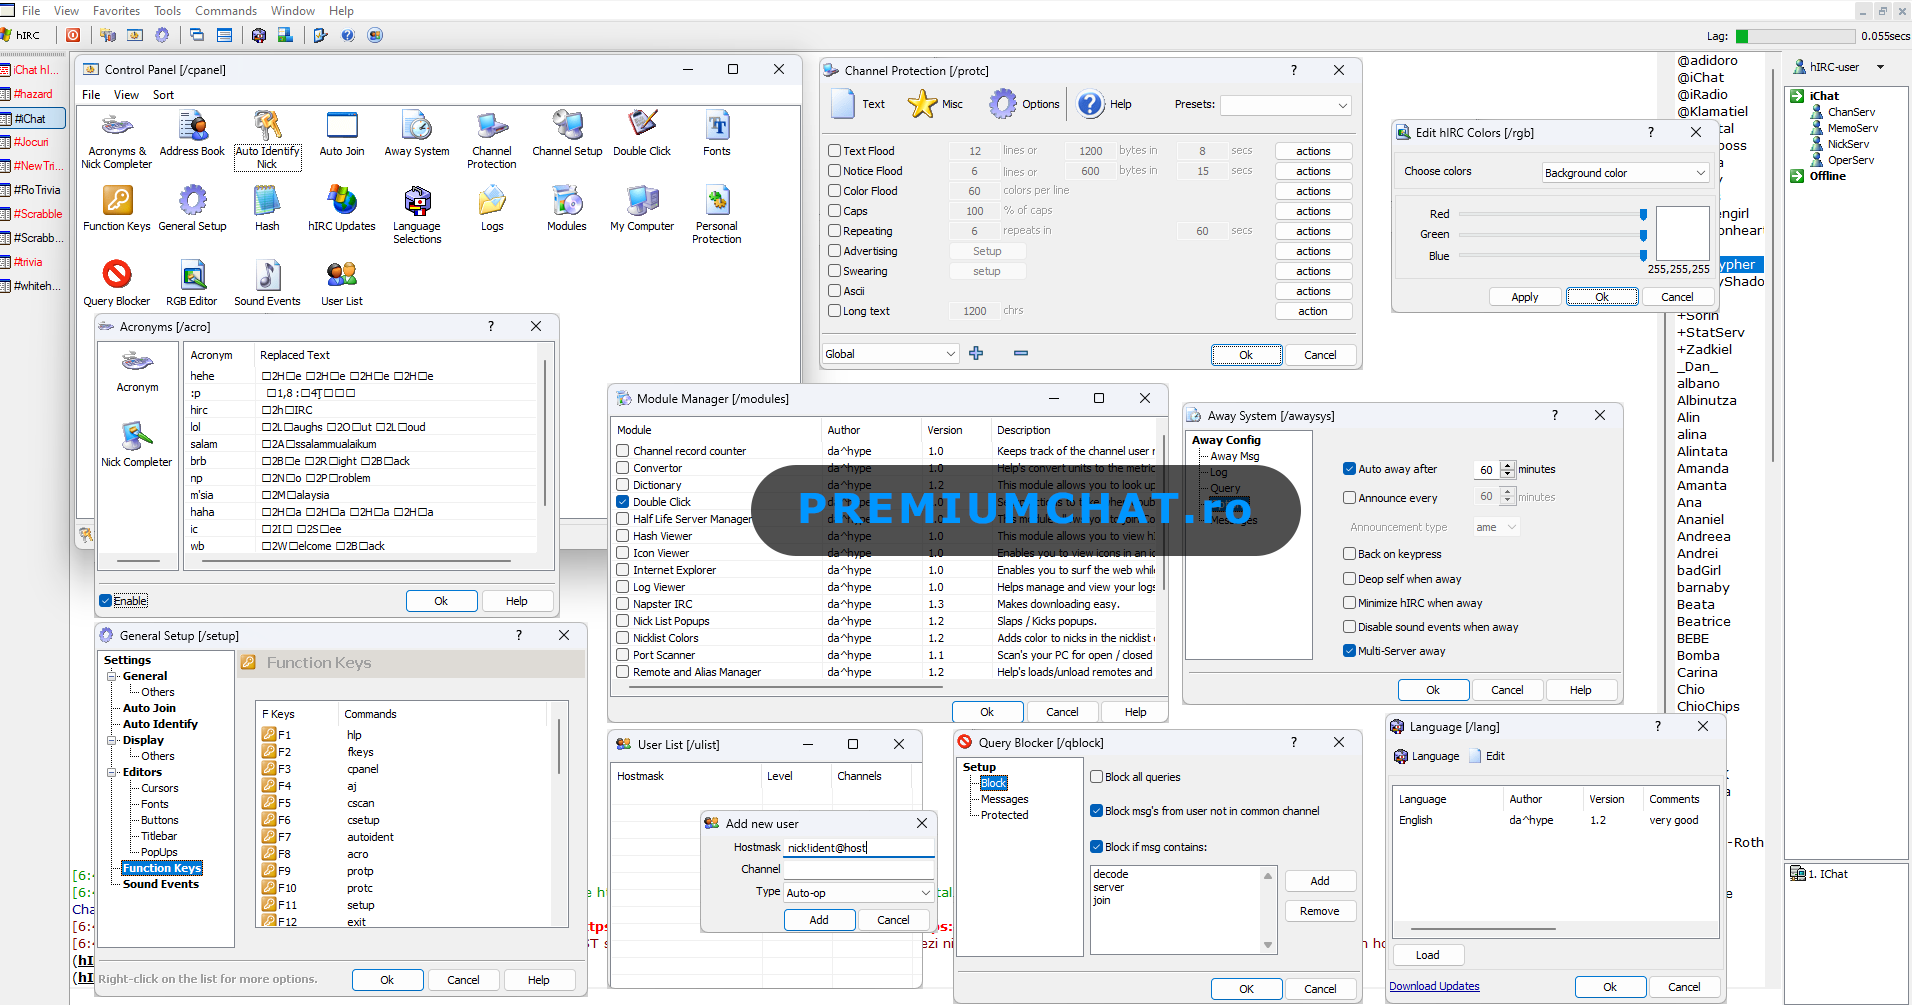This screenshot has height=1005, width=1912.
Task: Open Channel Protection icon in Control Panel
Action: tap(492, 140)
